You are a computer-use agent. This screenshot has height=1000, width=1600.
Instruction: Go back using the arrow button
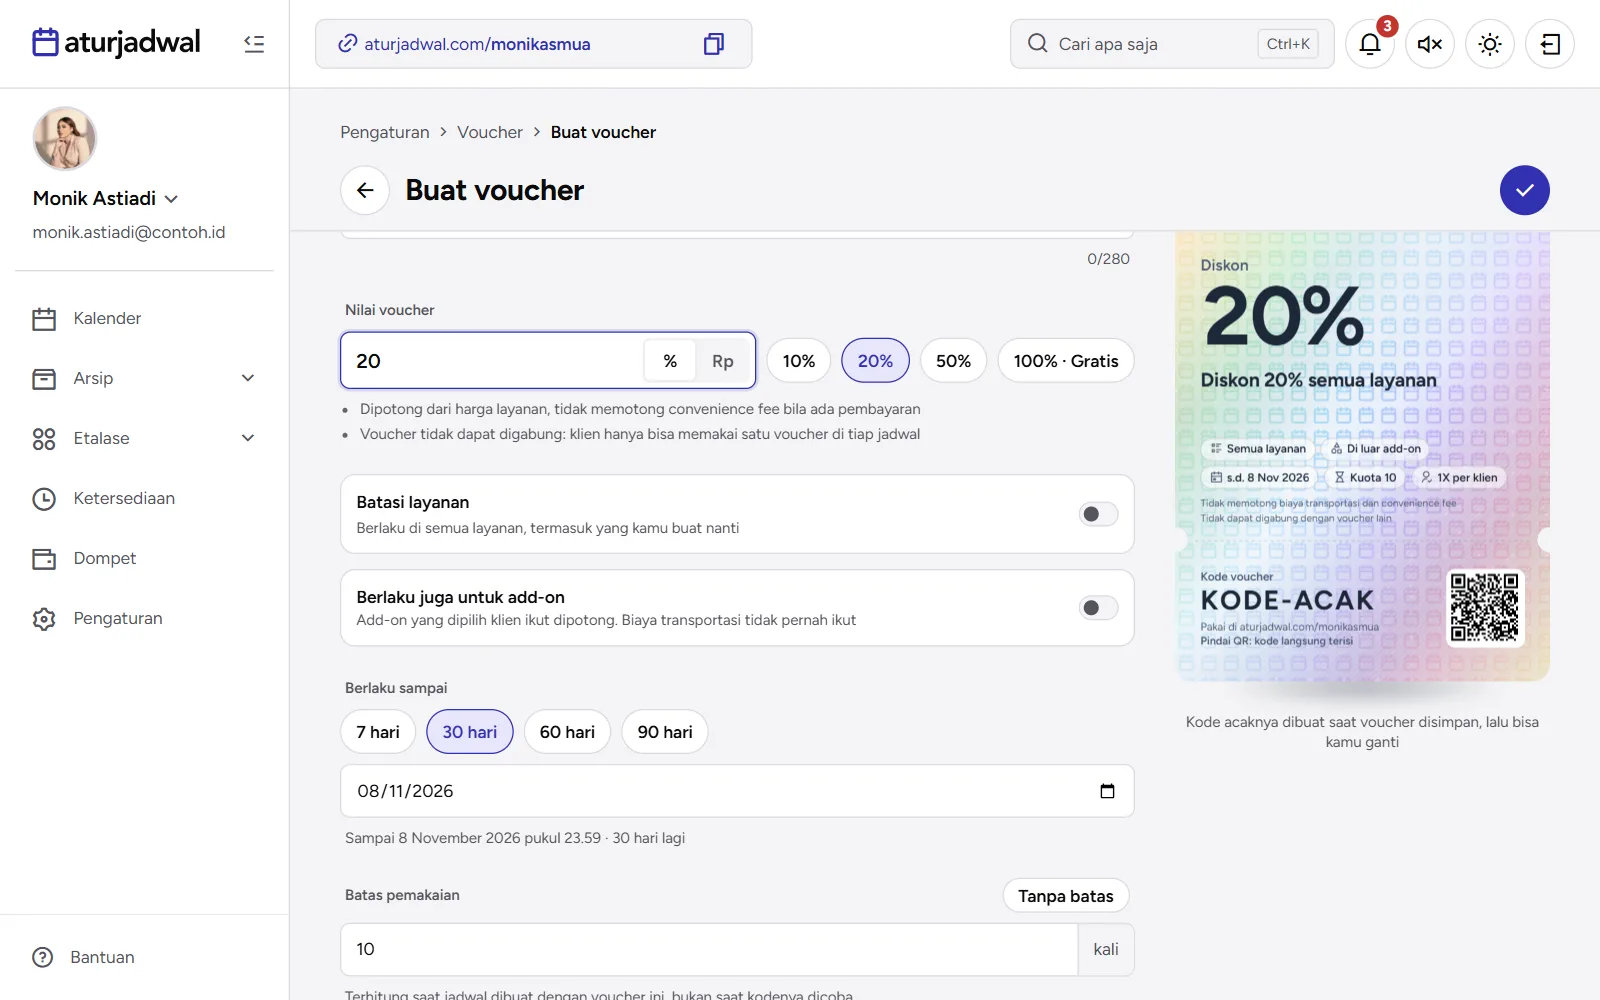(x=365, y=190)
